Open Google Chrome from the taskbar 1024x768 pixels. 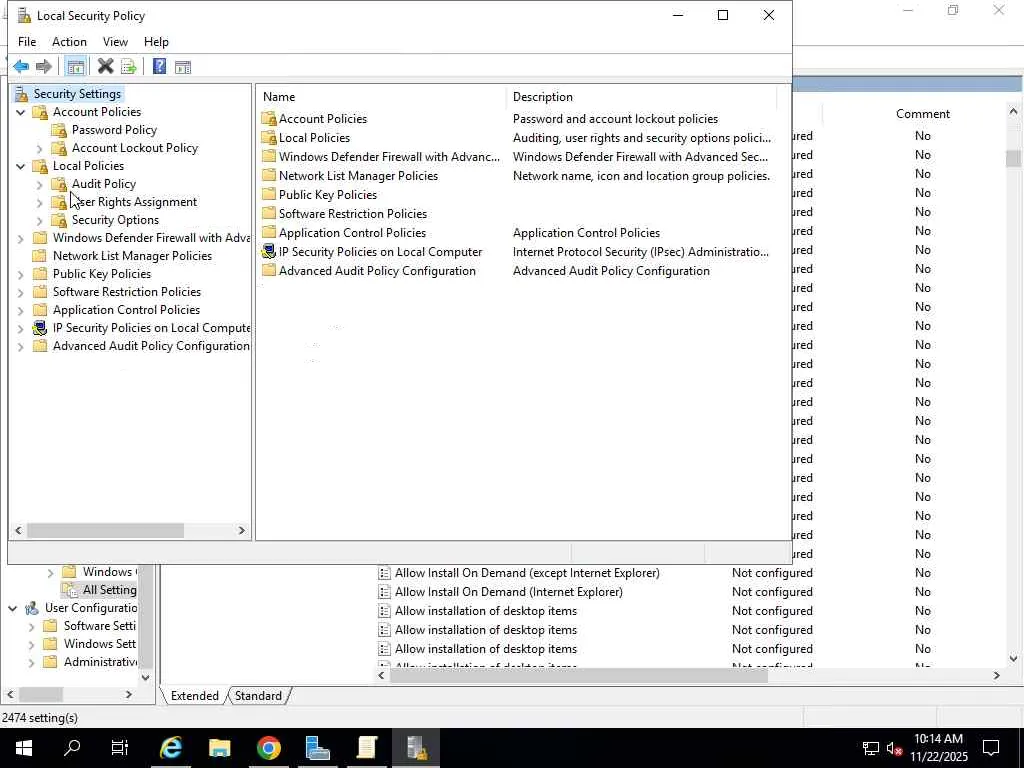(x=268, y=748)
